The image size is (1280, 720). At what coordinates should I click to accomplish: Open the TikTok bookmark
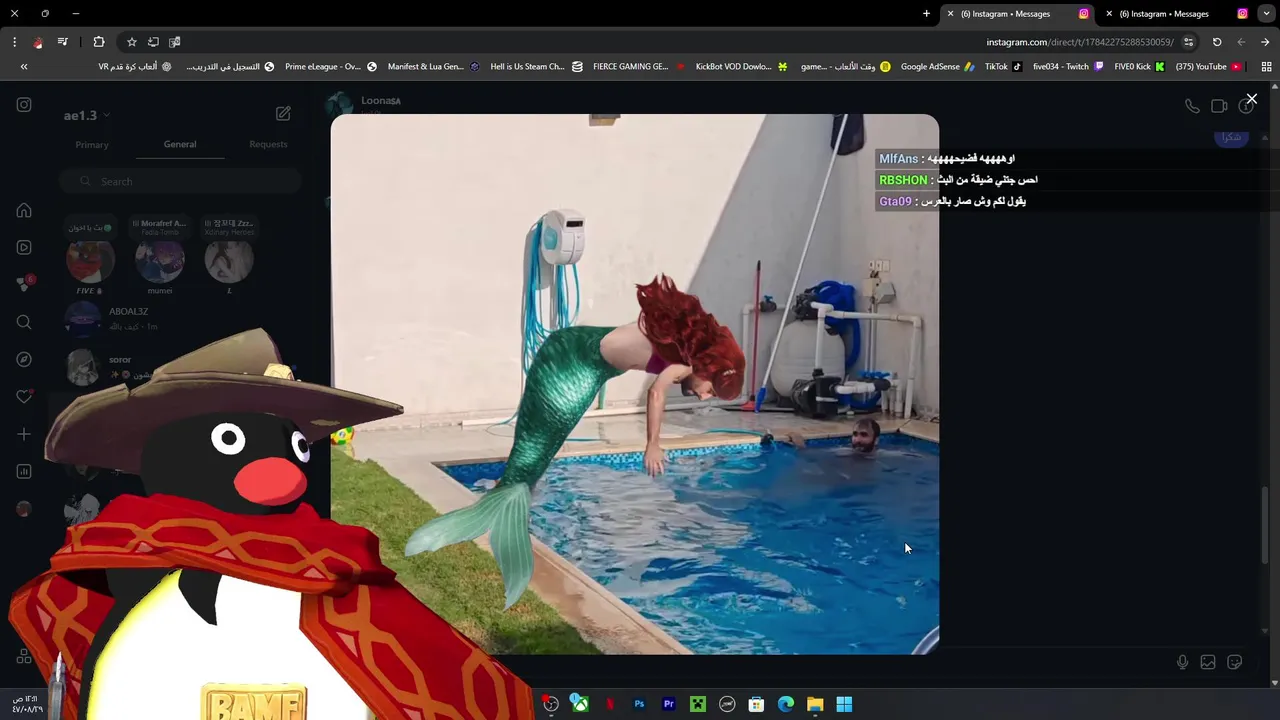(x=1003, y=67)
